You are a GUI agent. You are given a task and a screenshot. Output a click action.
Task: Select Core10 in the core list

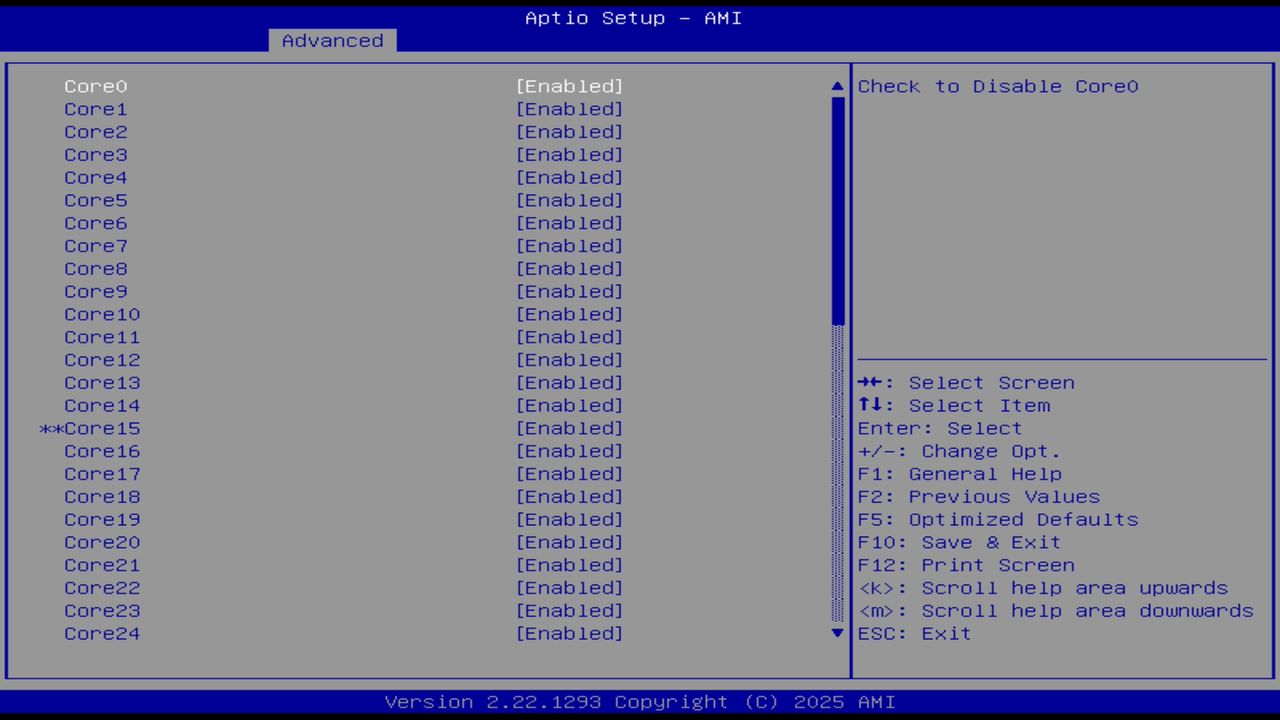tap(101, 314)
